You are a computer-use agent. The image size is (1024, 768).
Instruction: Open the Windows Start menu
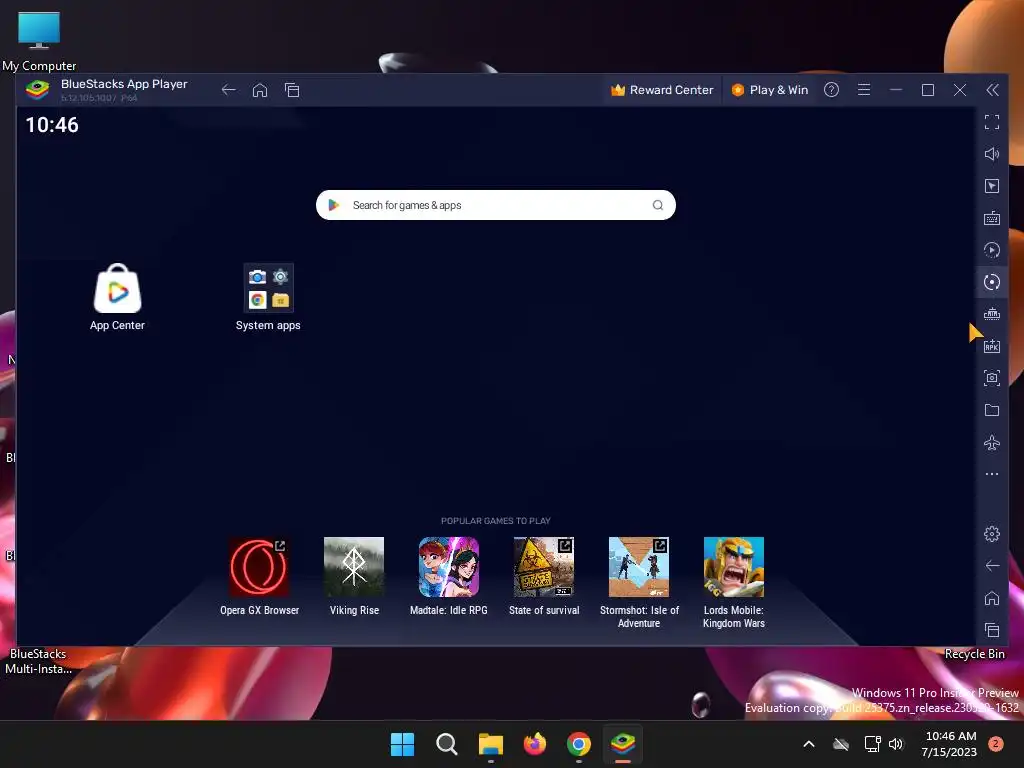tap(402, 744)
